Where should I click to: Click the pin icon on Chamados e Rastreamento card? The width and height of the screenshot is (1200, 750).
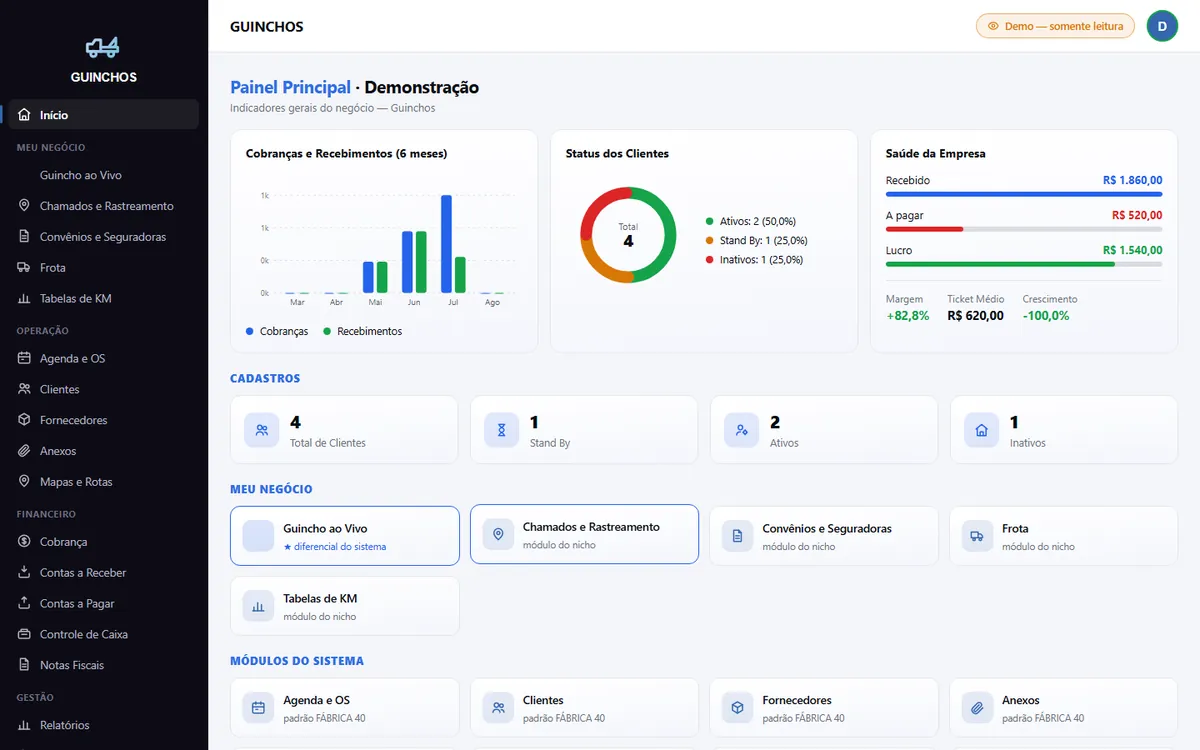[498, 535]
